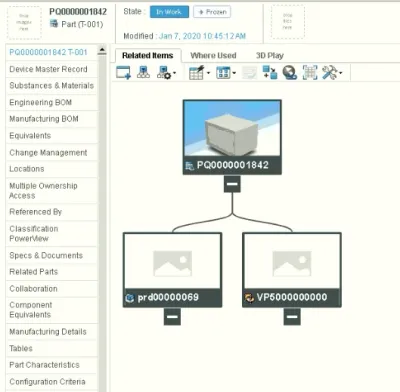Open the table edit icon dropdown
The image size is (400, 392).
(199, 72)
